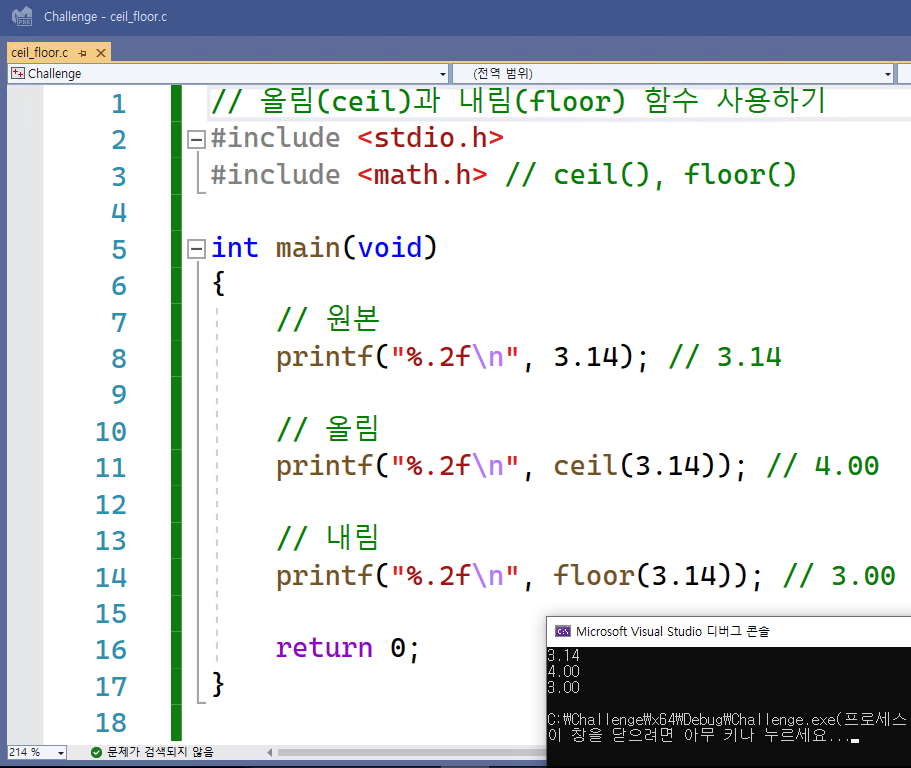Click the green checkmark no-issues status icon
This screenshot has width=911, height=768.
pyautogui.click(x=96, y=752)
